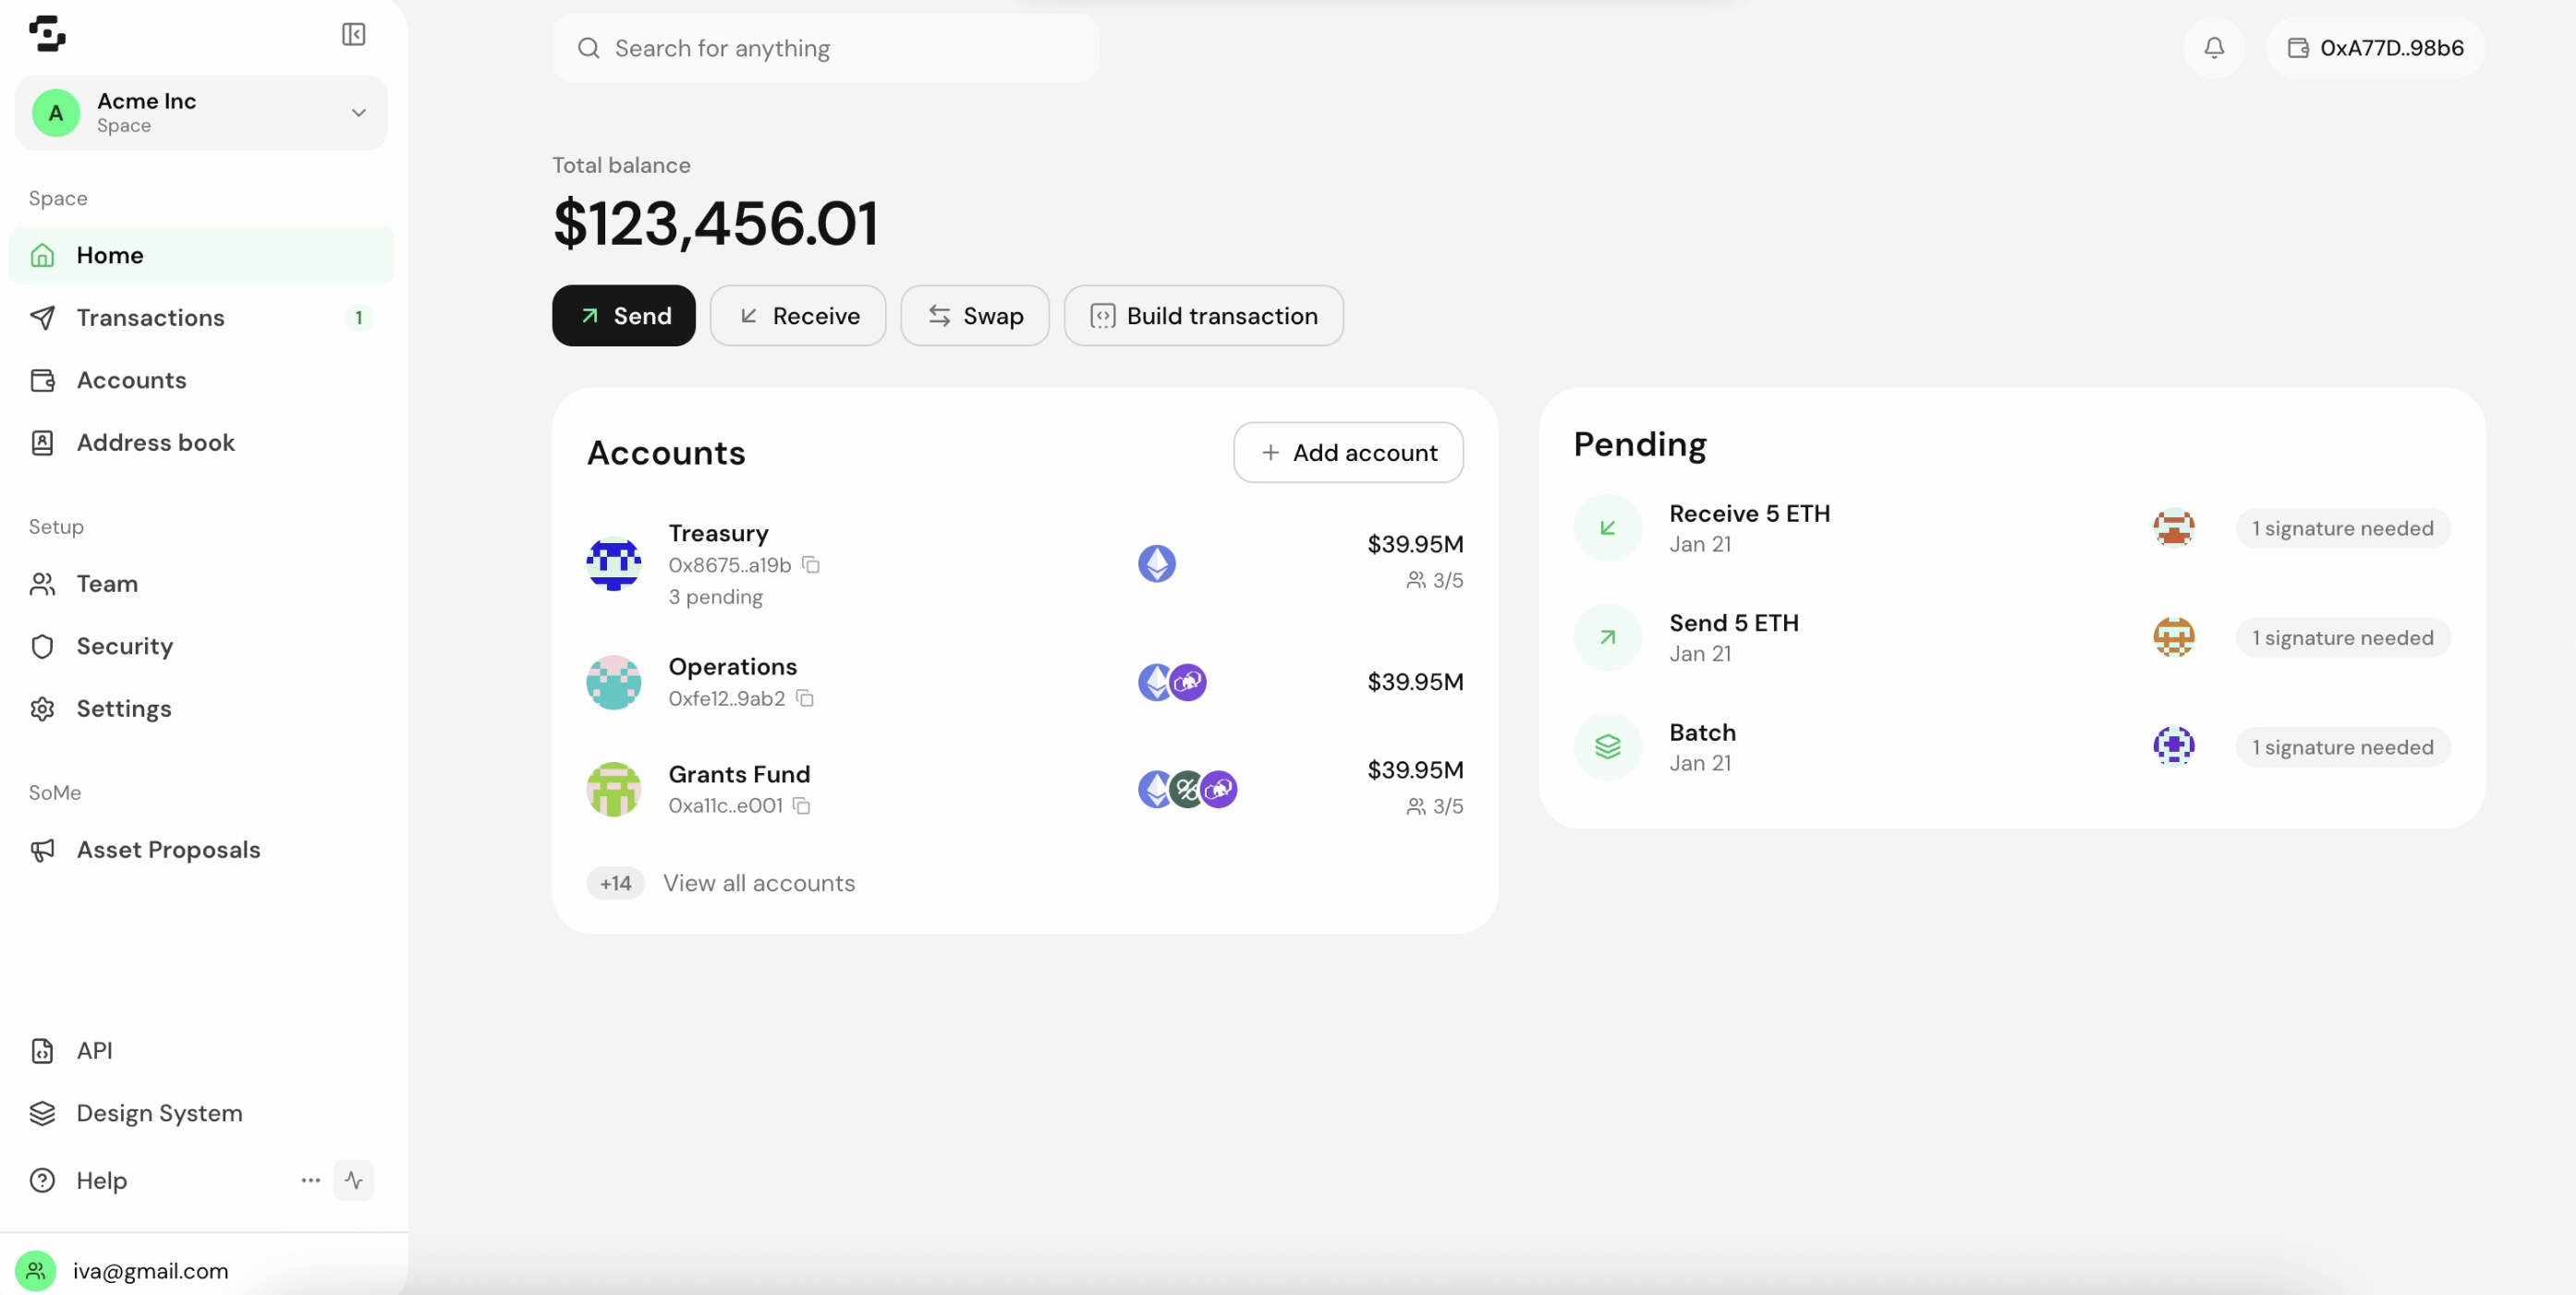Click signature needed badge for Receive 5 ETH
Image resolution: width=2576 pixels, height=1295 pixels.
point(2343,529)
